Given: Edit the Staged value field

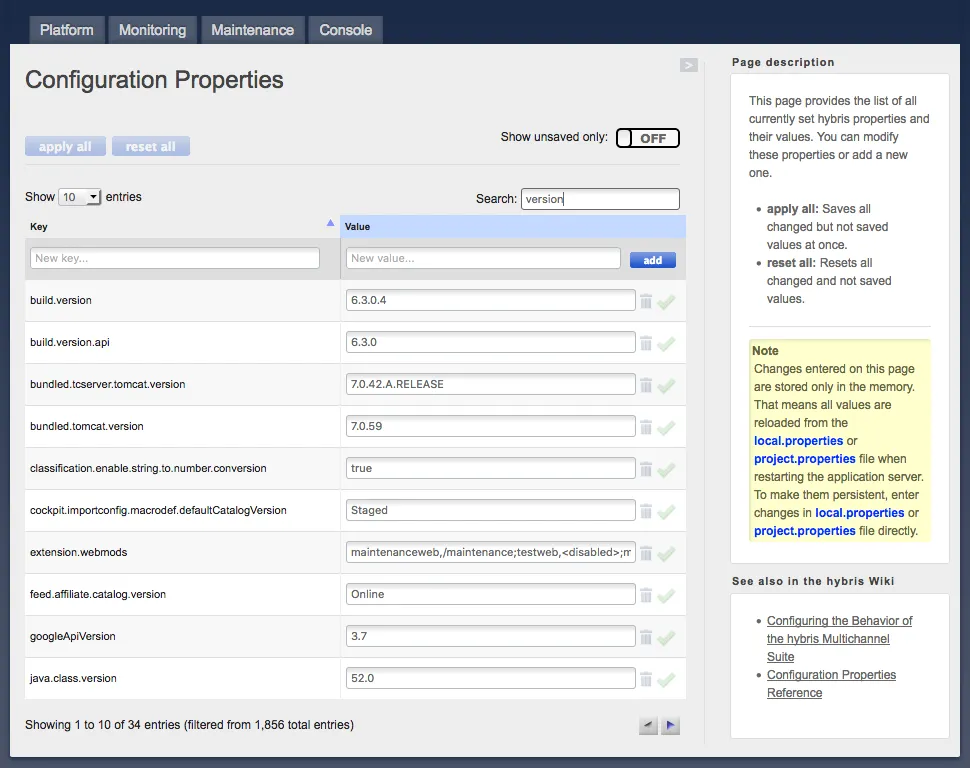Looking at the screenshot, I should [491, 511].
